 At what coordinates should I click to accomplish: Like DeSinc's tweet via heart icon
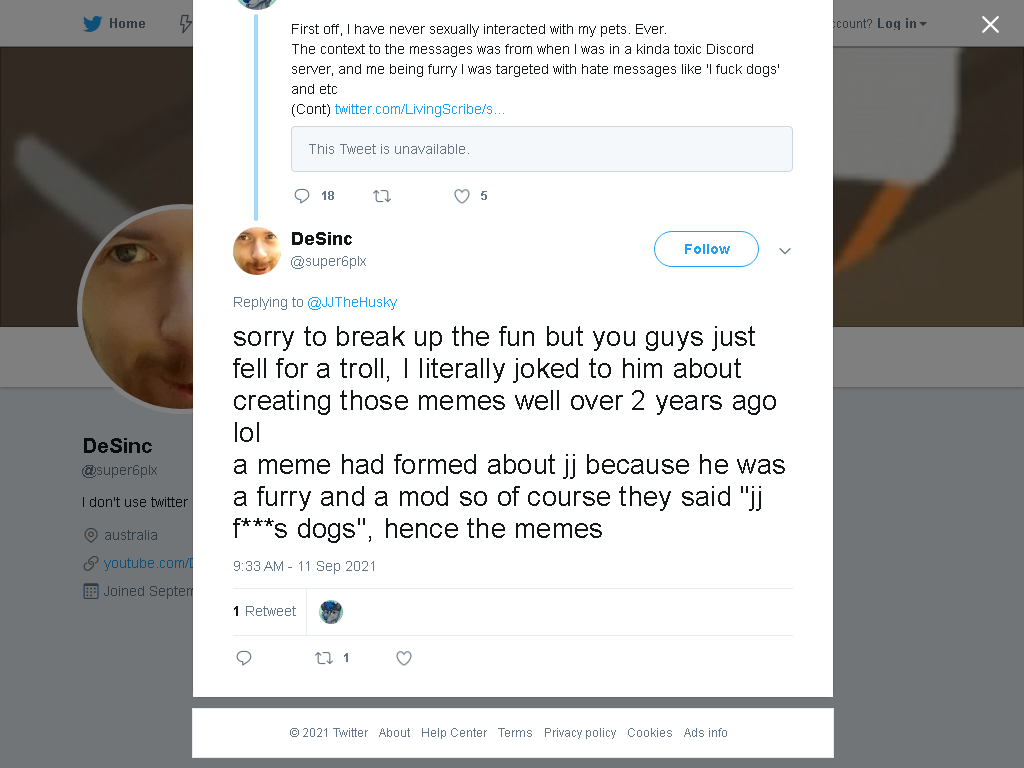pyautogui.click(x=404, y=658)
